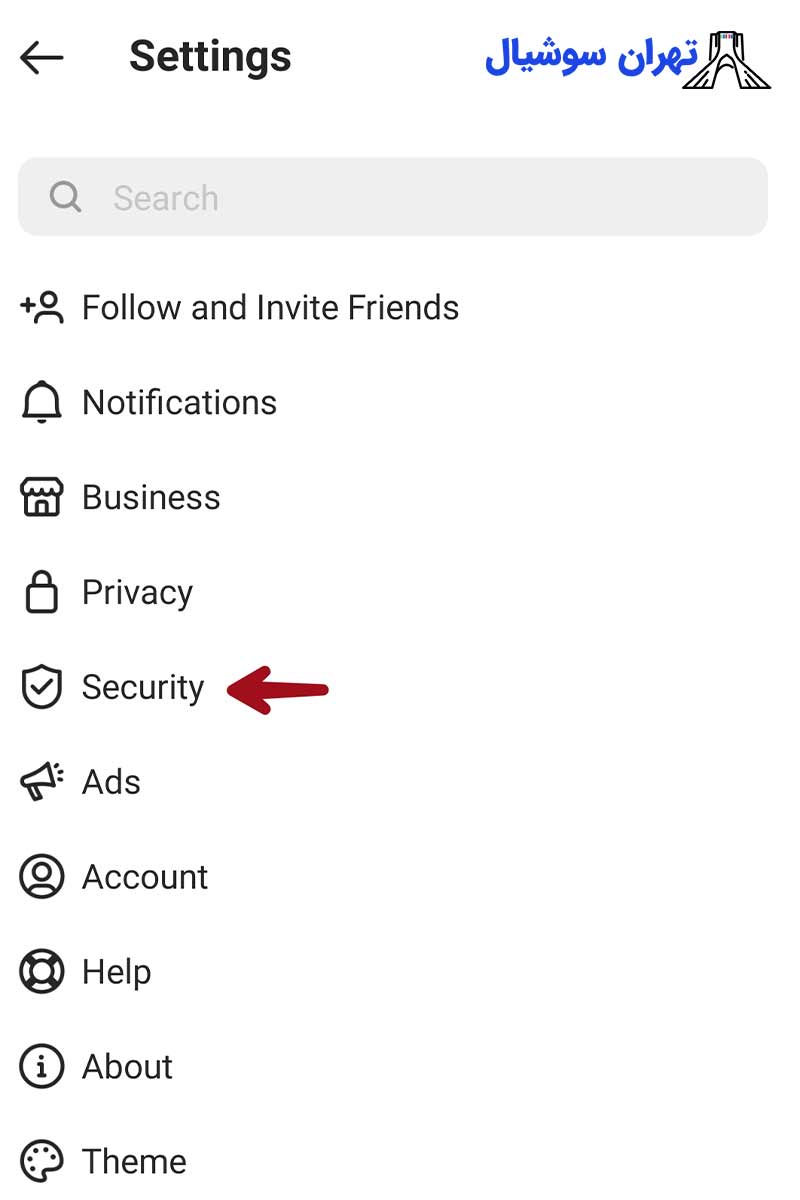
Task: Click the Help lifebuoy icon
Action: tap(42, 972)
